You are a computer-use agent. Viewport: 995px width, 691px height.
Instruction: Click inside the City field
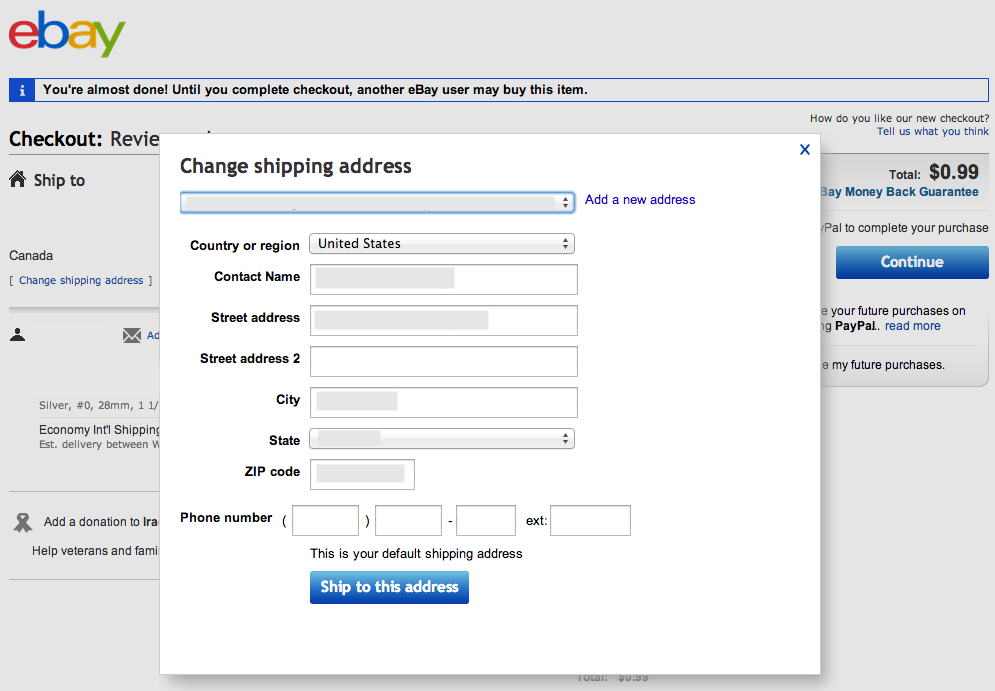click(x=443, y=402)
